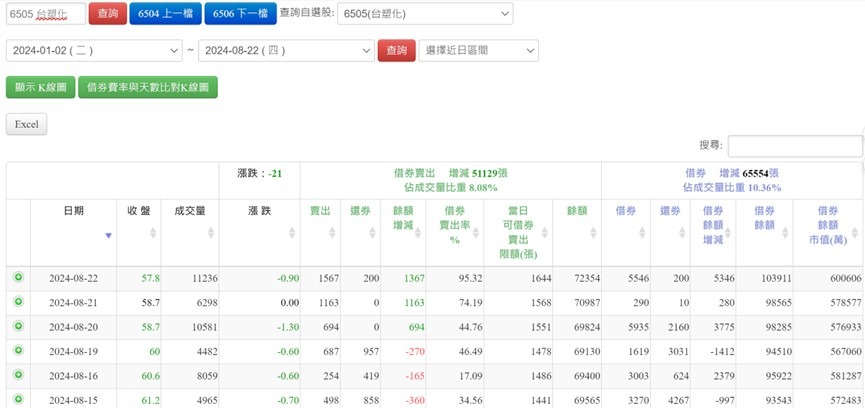Click the 漲跌 column sort arrows
Screen dimensions: 865x408
[x=292, y=232]
